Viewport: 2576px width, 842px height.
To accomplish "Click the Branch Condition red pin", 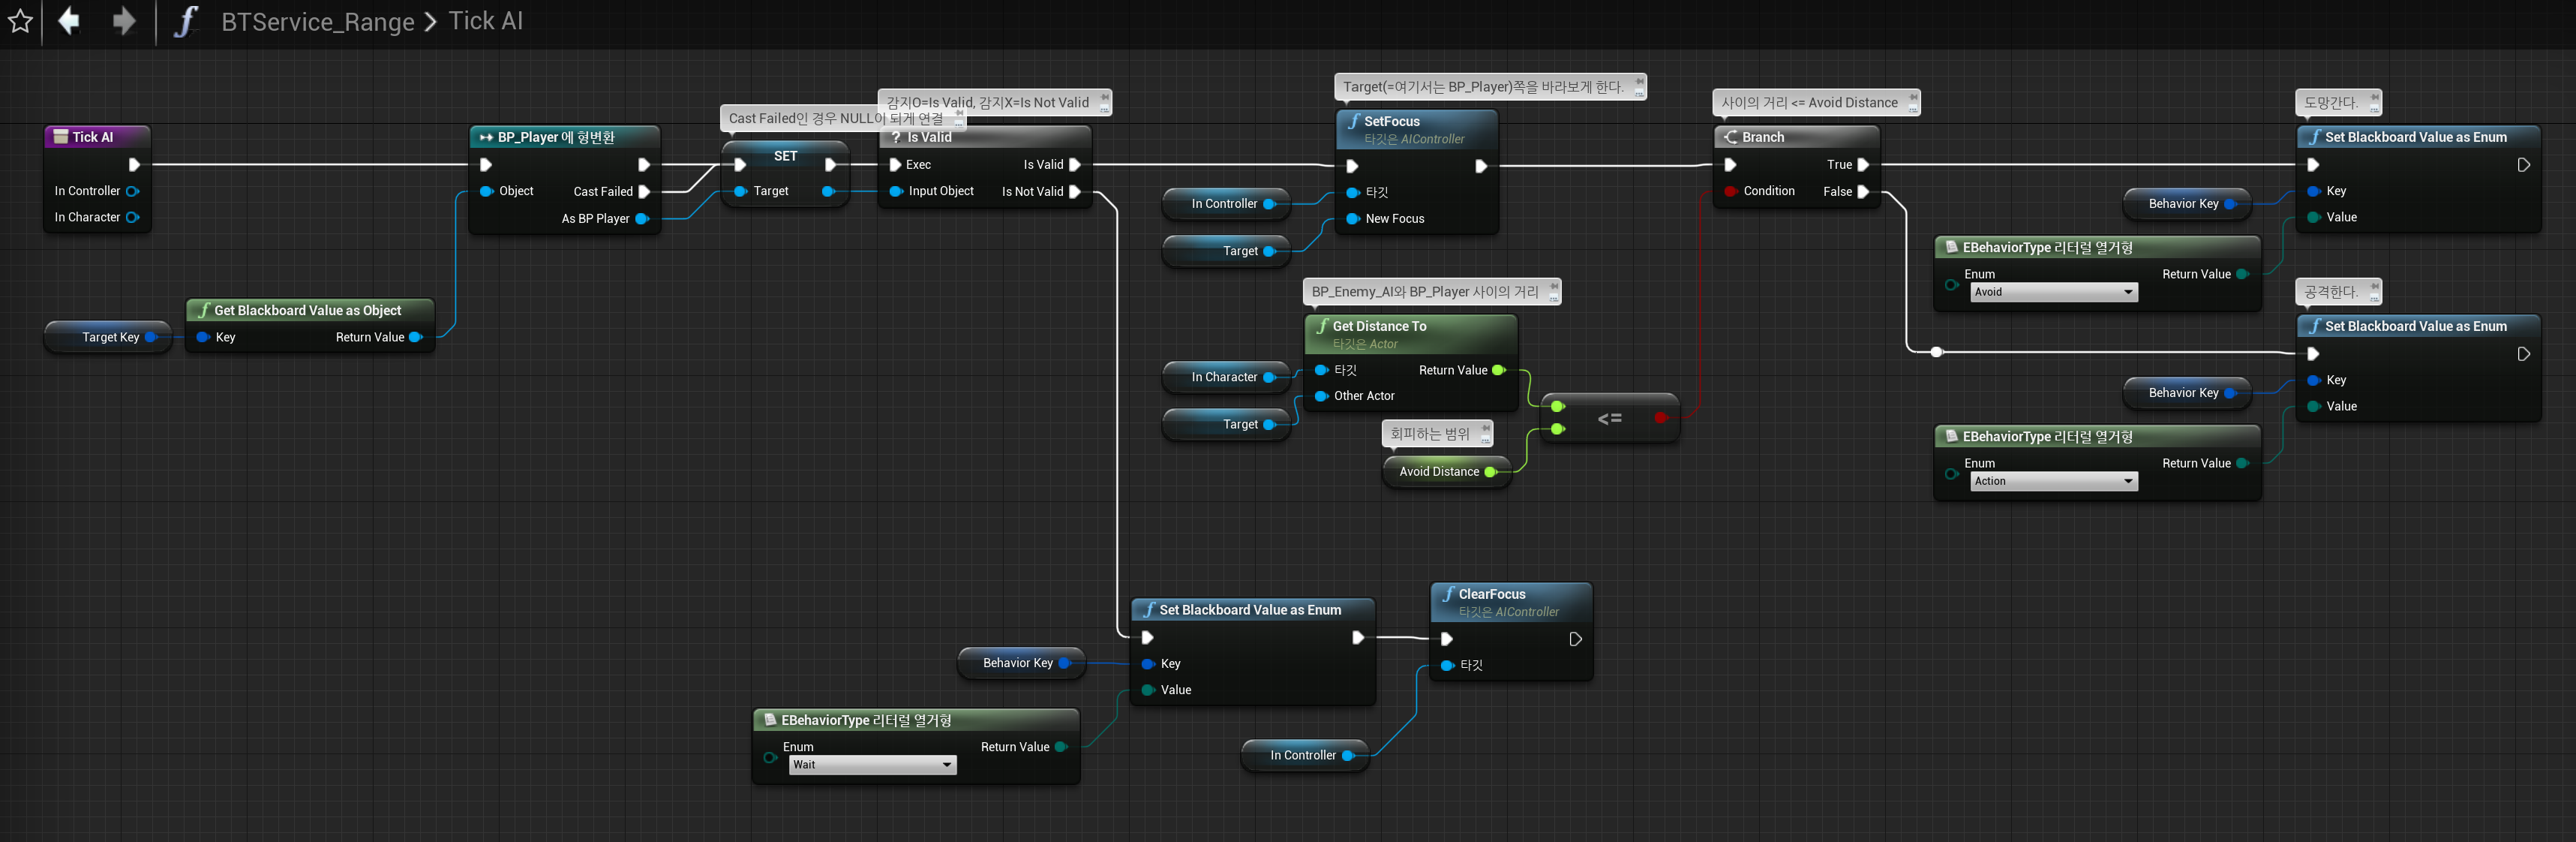I will pos(1730,191).
